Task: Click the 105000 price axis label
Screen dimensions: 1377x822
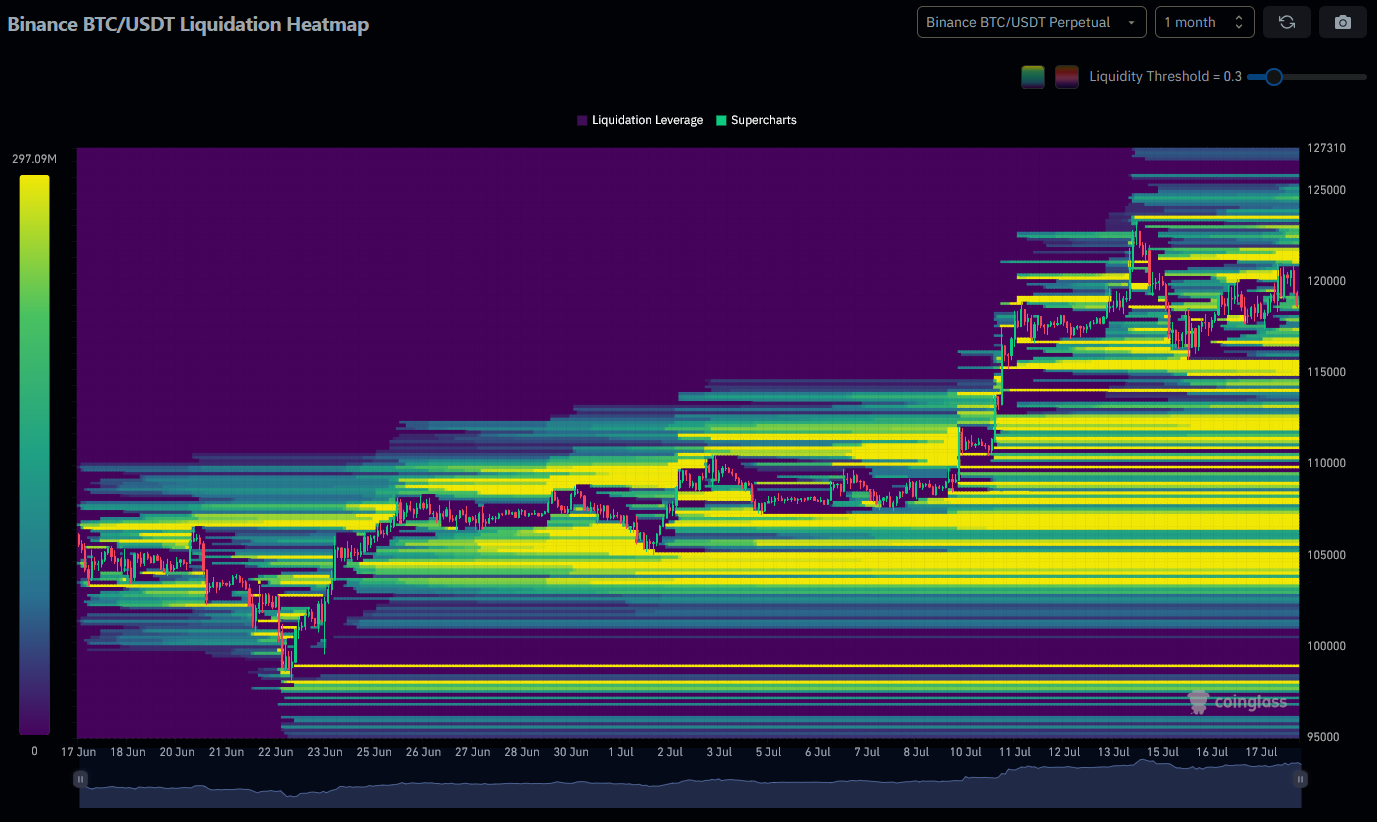Action: click(x=1325, y=555)
